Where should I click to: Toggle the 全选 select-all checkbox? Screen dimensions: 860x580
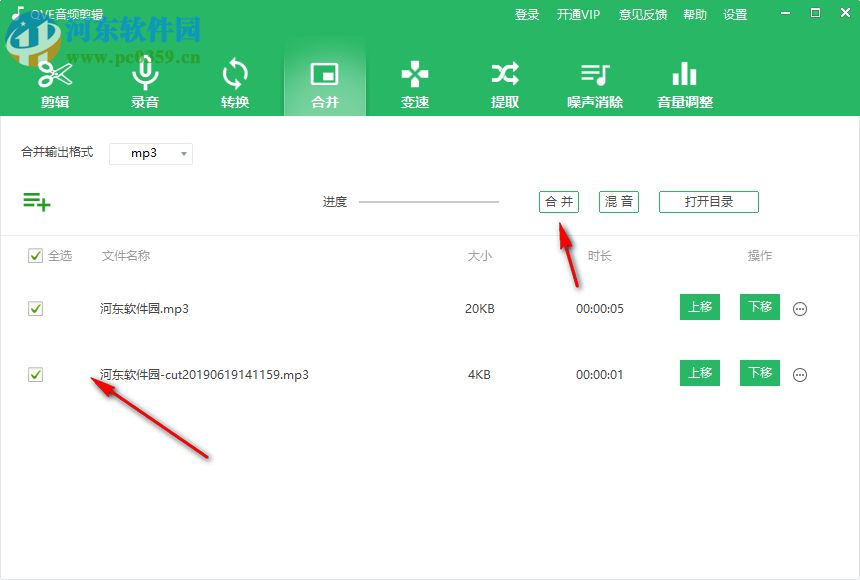(36, 255)
